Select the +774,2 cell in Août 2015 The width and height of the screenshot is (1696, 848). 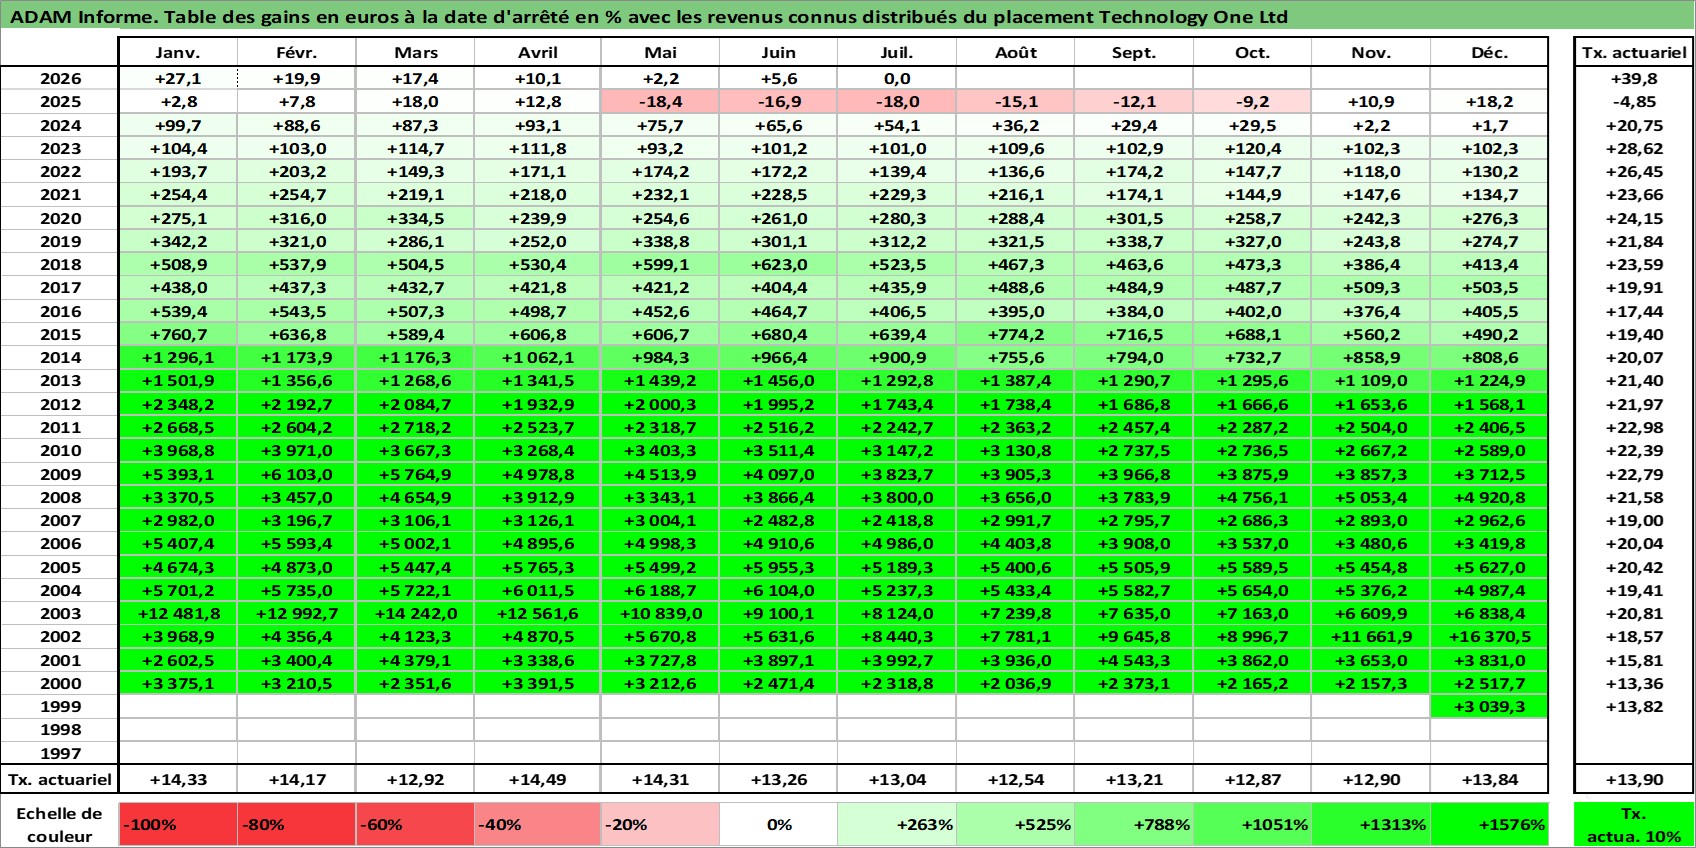pos(1015,334)
